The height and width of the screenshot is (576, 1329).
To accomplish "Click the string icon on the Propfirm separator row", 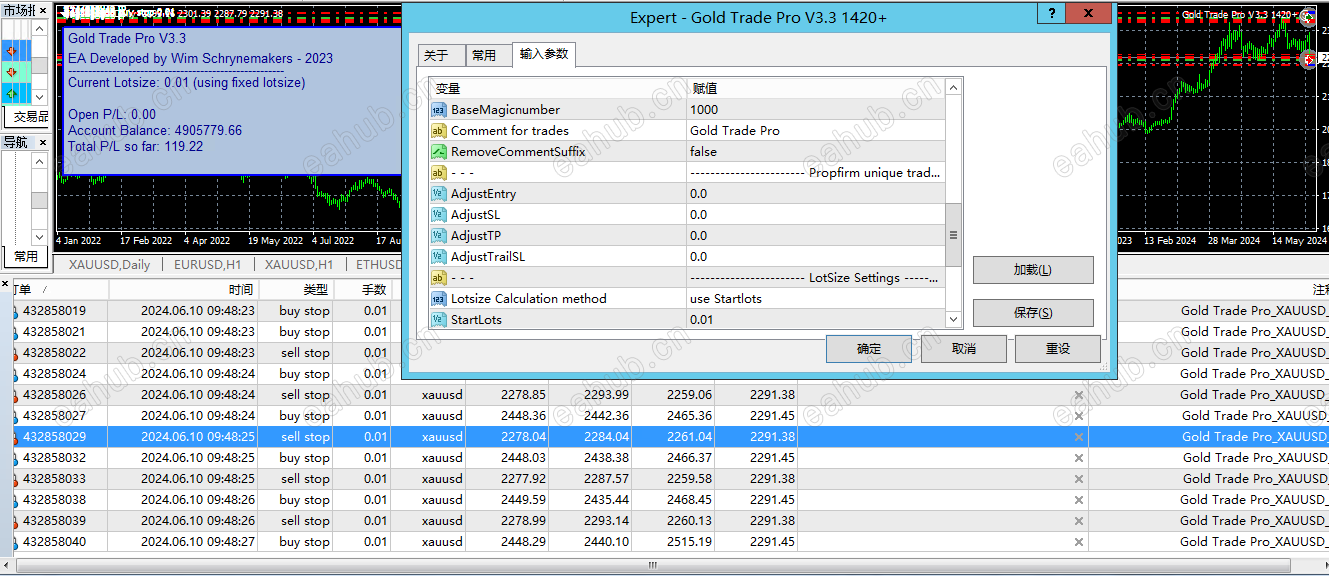I will pyautogui.click(x=438, y=173).
